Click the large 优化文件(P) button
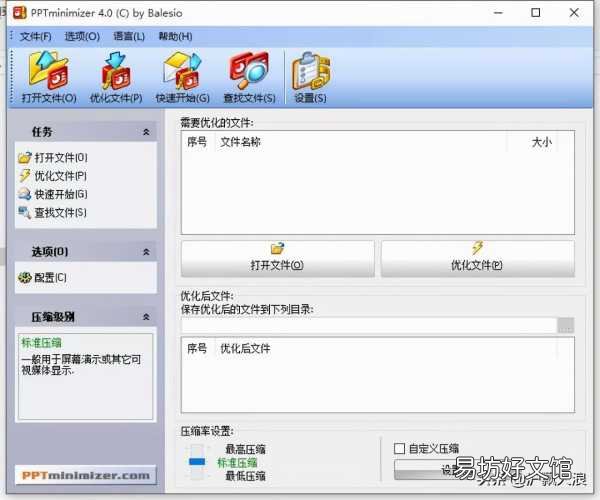600x500 pixels. [x=478, y=258]
